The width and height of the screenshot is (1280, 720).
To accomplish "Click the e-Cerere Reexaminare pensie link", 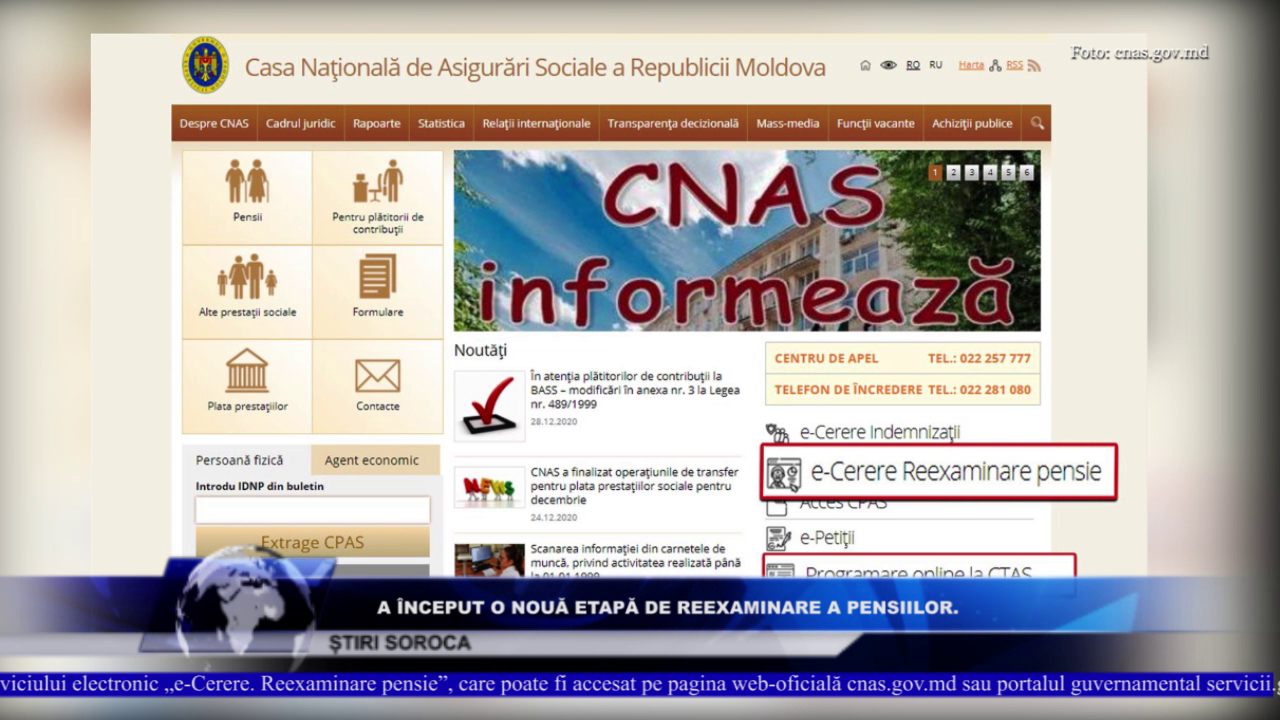I will (955, 471).
